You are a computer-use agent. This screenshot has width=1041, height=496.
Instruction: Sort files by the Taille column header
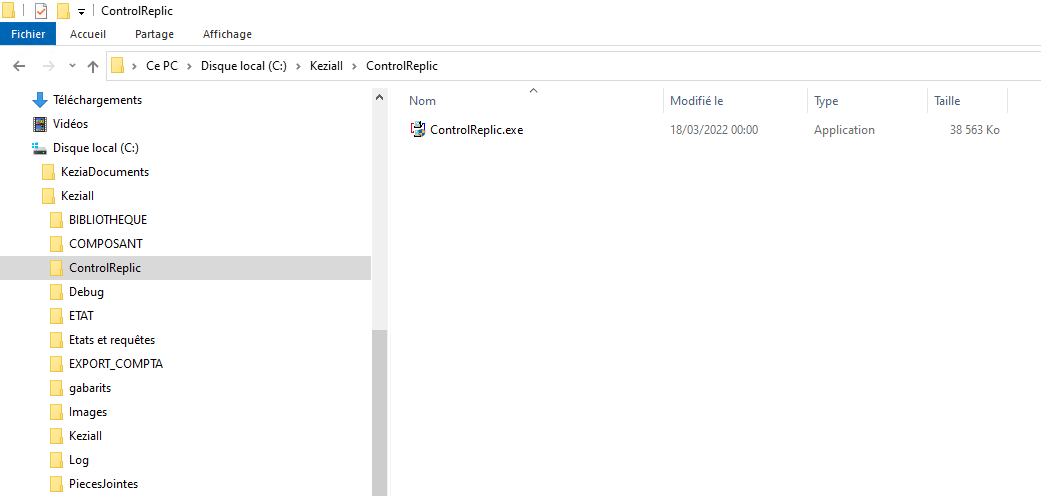947,101
